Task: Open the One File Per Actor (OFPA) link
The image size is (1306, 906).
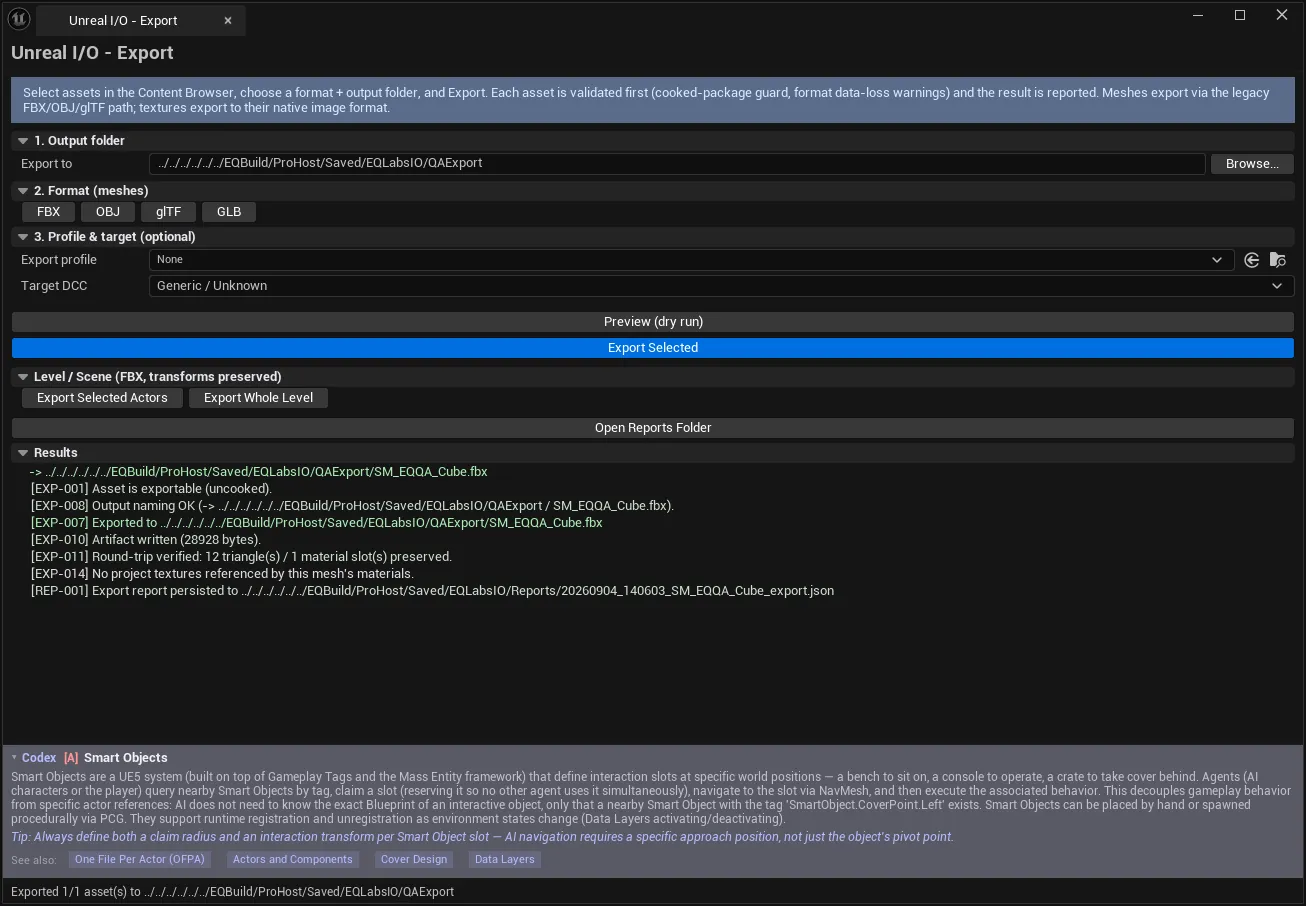Action: point(142,860)
